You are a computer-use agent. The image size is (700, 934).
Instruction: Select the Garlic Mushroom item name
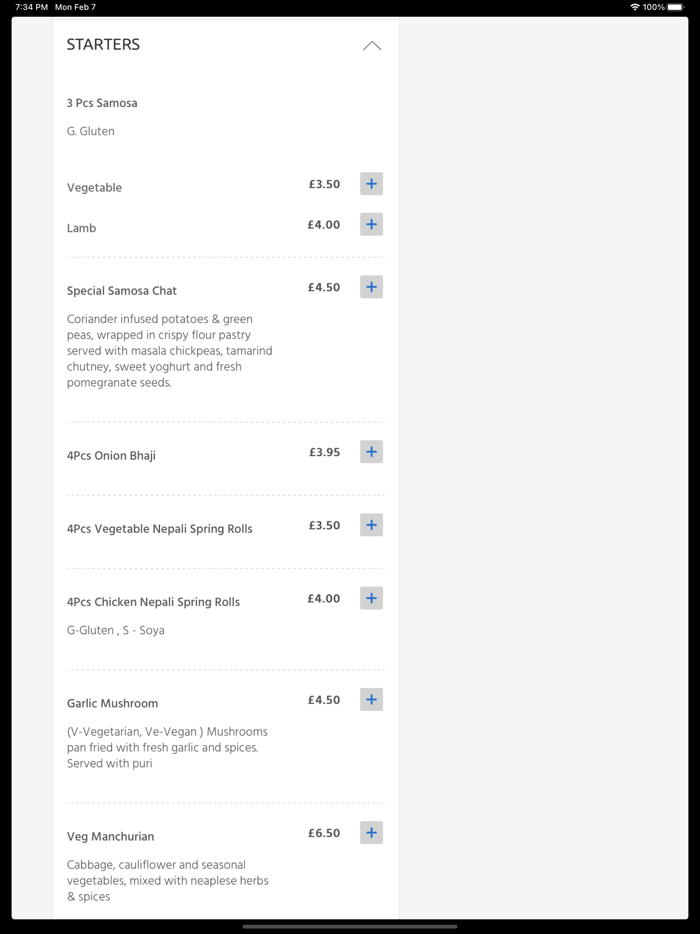112,703
